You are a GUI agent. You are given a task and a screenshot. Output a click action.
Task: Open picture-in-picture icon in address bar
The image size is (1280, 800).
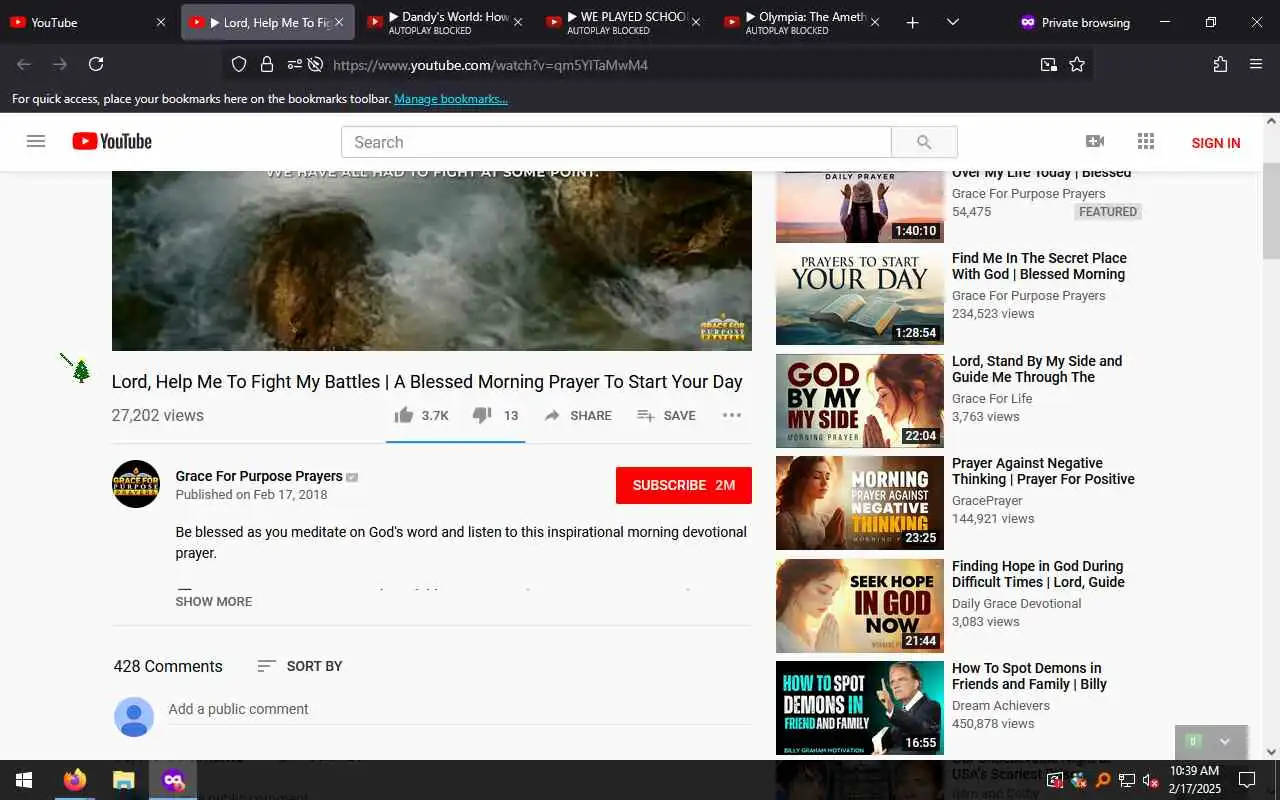click(x=1048, y=65)
